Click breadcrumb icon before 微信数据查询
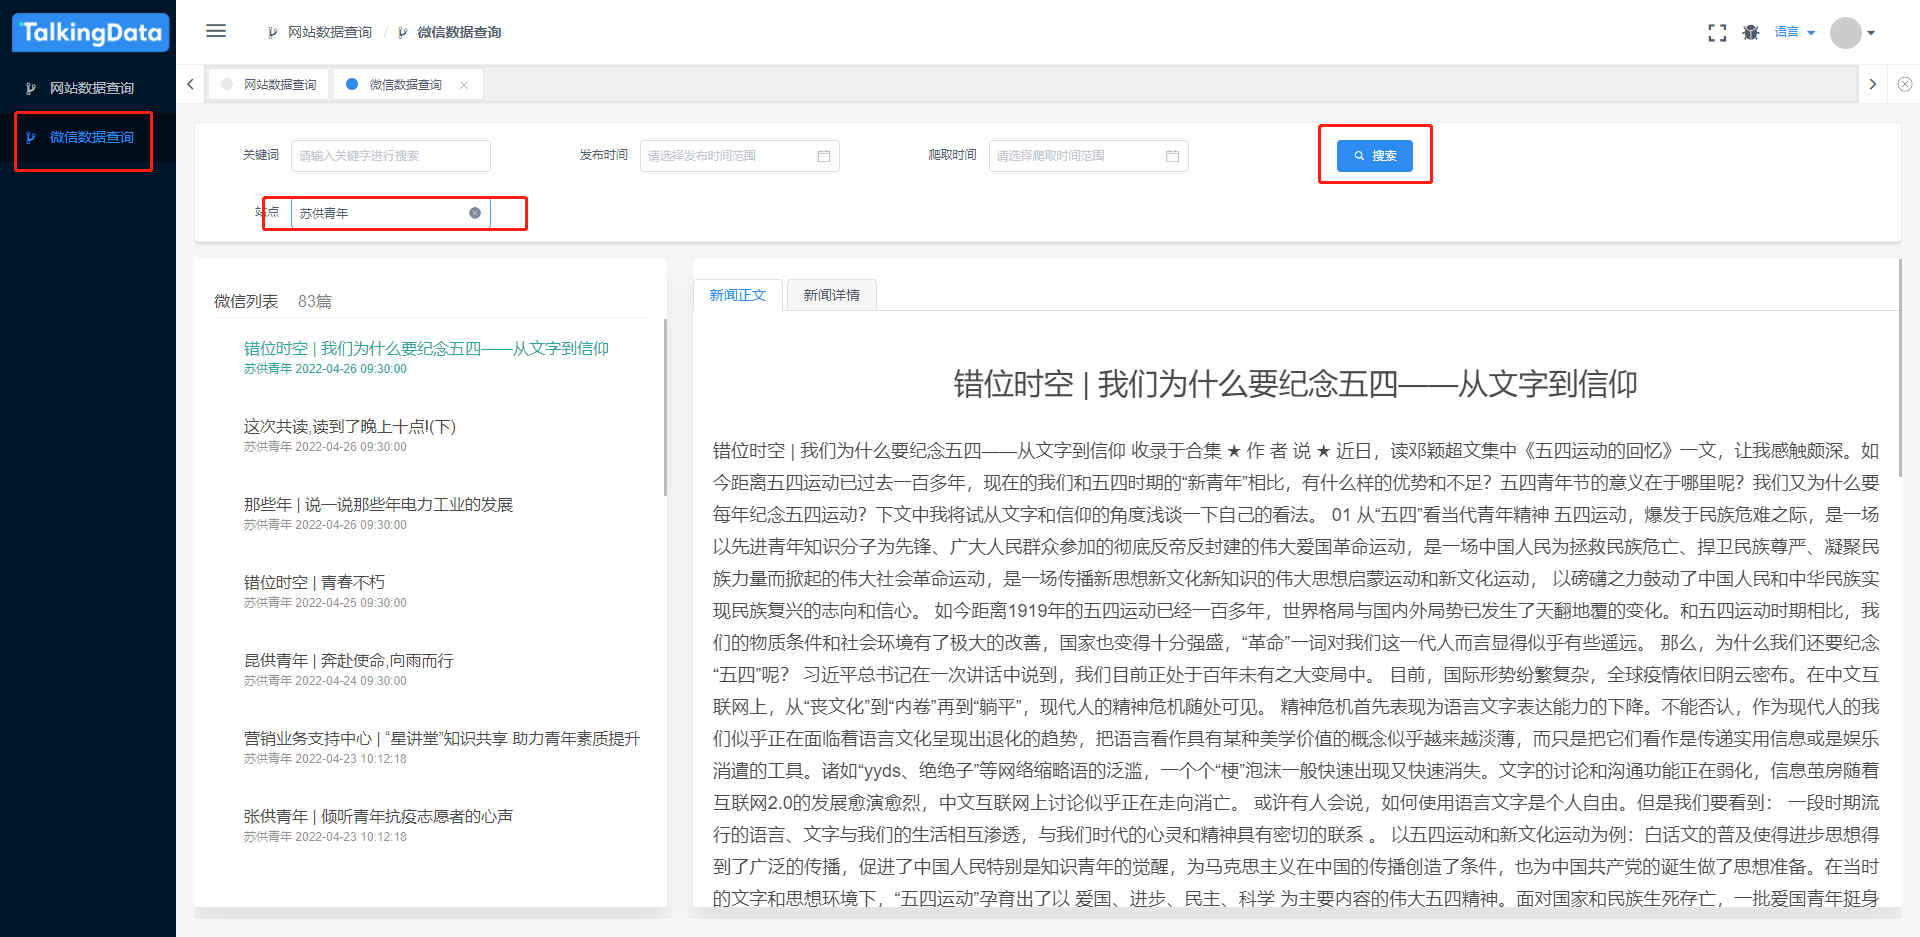1920x937 pixels. point(402,33)
